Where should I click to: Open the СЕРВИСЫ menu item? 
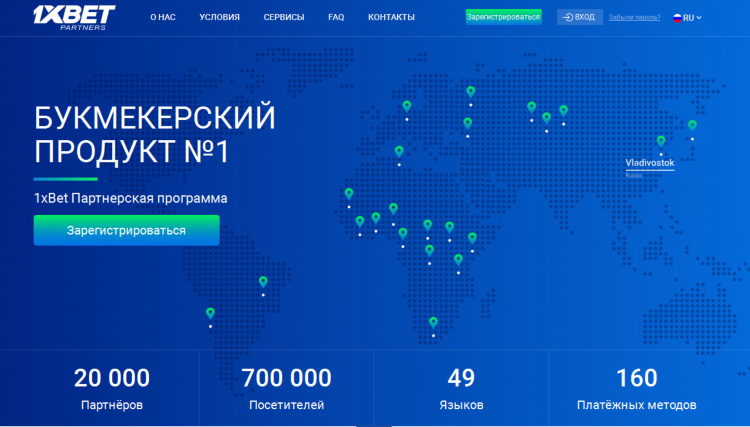[x=284, y=17]
